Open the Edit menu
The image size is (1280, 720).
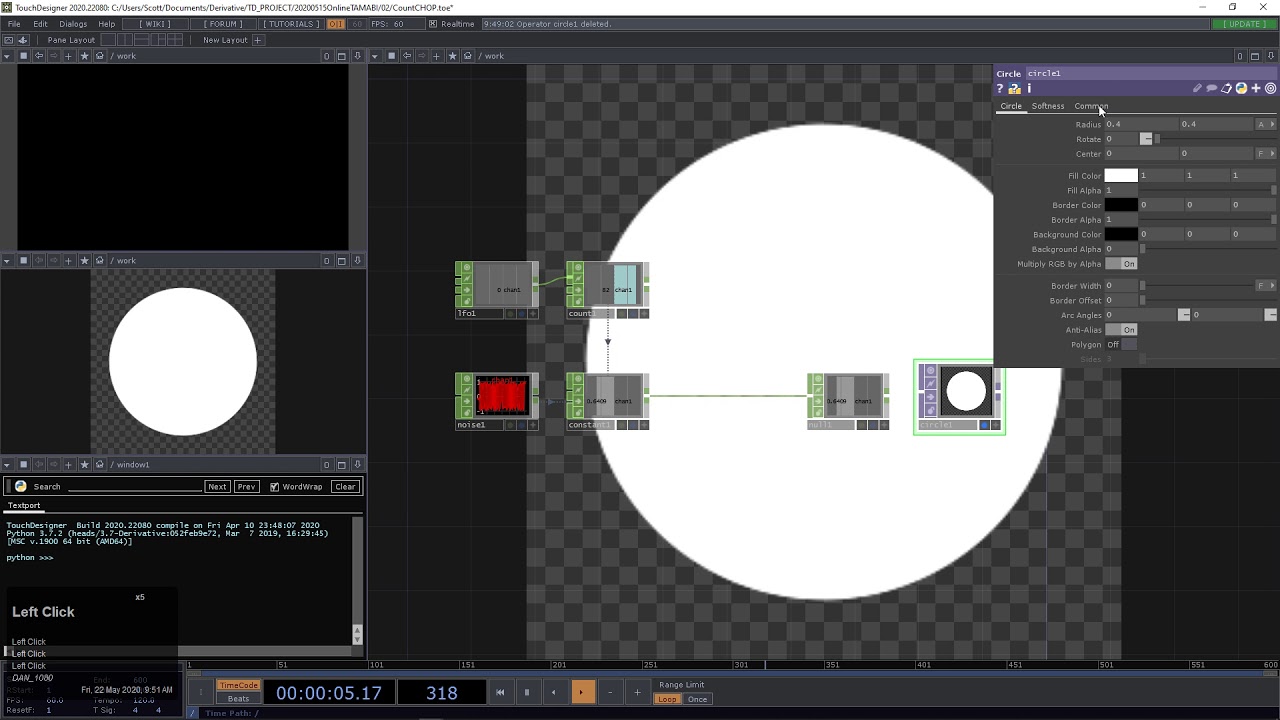coord(40,24)
